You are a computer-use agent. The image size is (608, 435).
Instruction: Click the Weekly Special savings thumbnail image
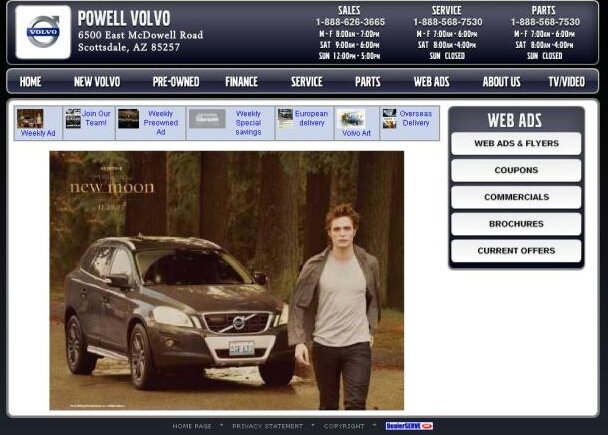tap(207, 118)
